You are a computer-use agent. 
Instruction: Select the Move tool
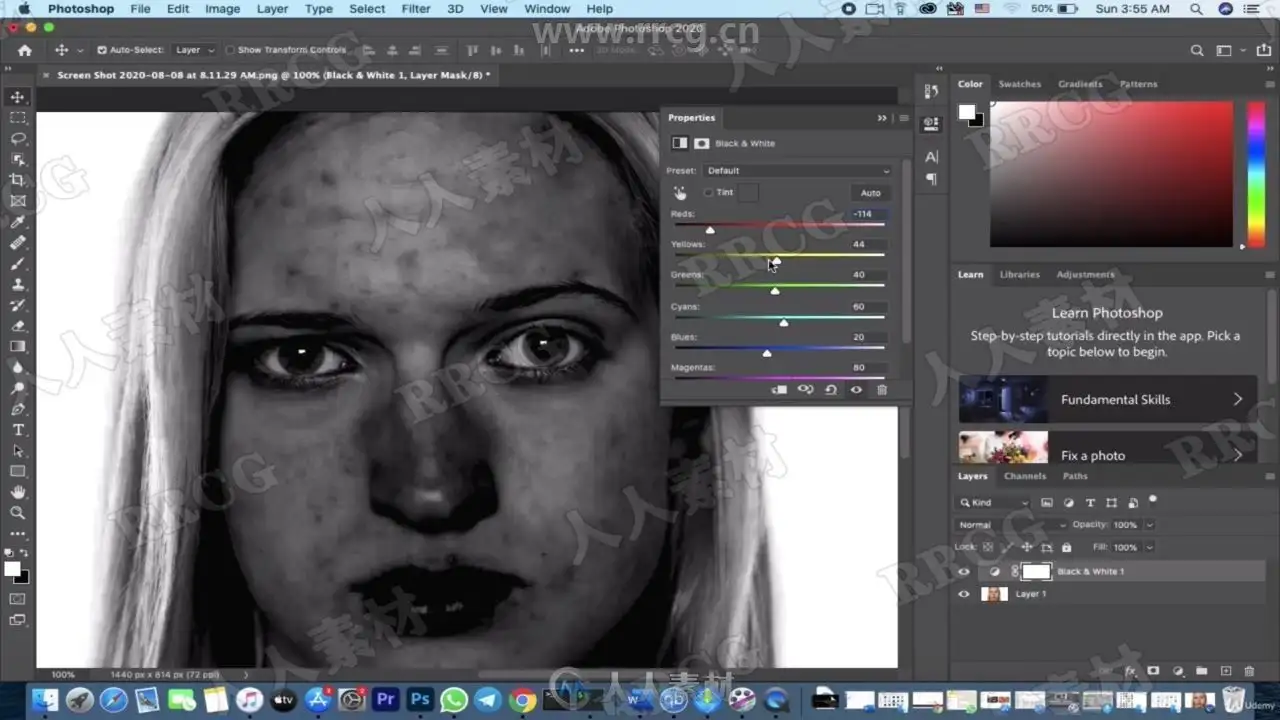[18, 97]
